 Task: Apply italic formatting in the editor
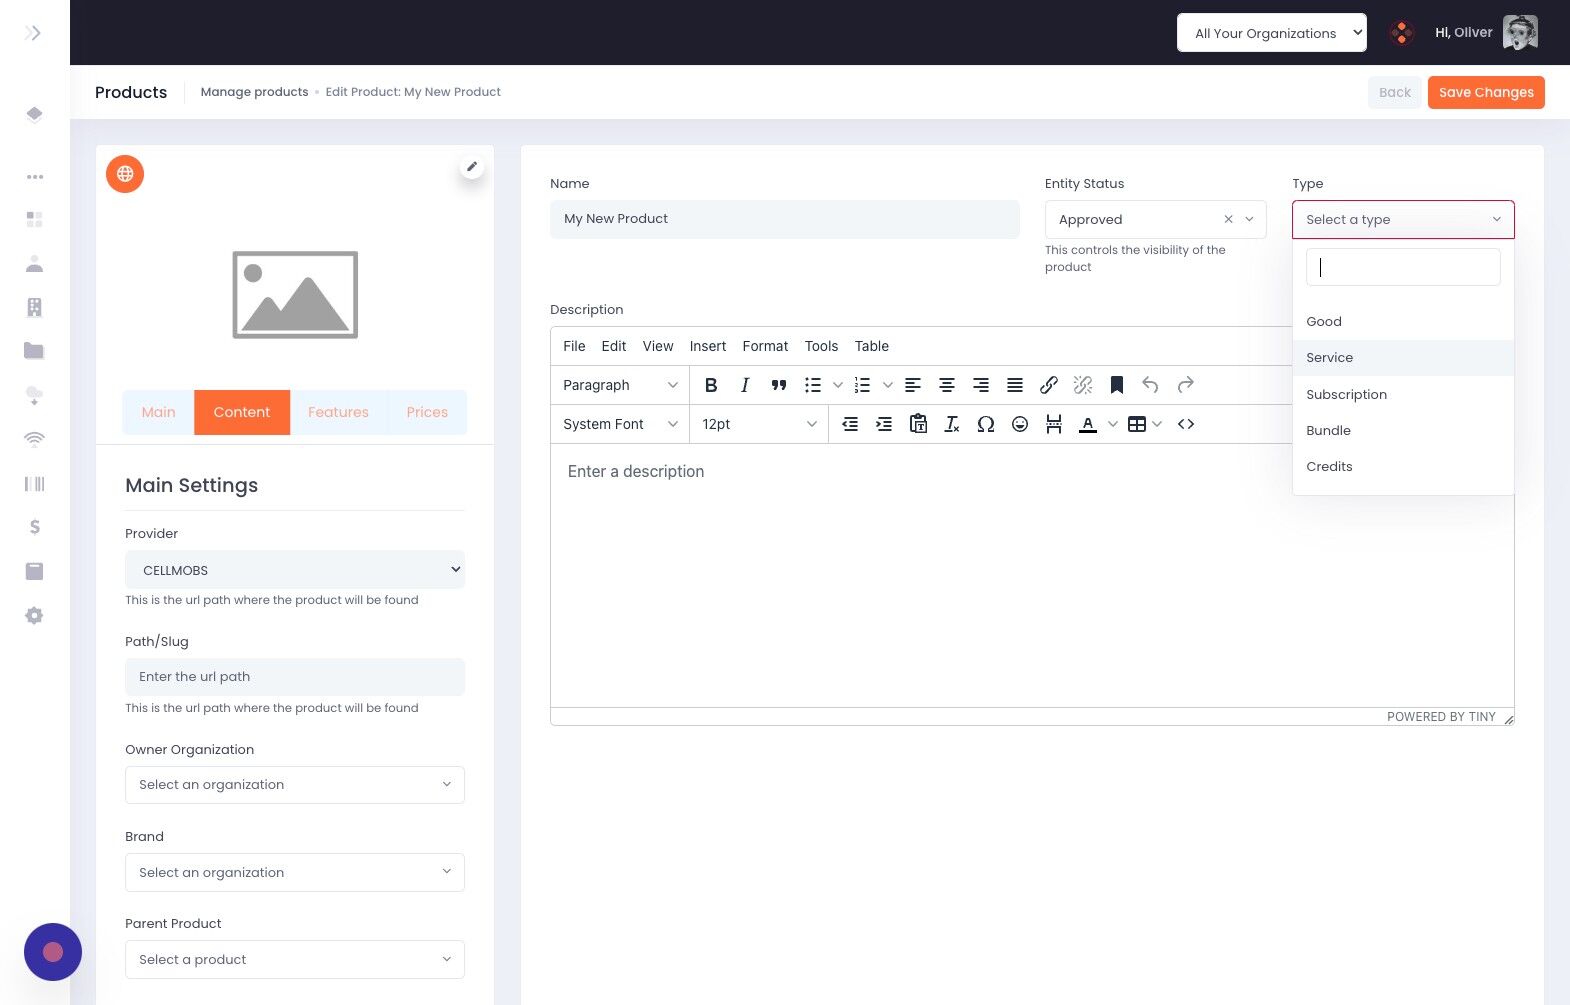pyautogui.click(x=744, y=385)
